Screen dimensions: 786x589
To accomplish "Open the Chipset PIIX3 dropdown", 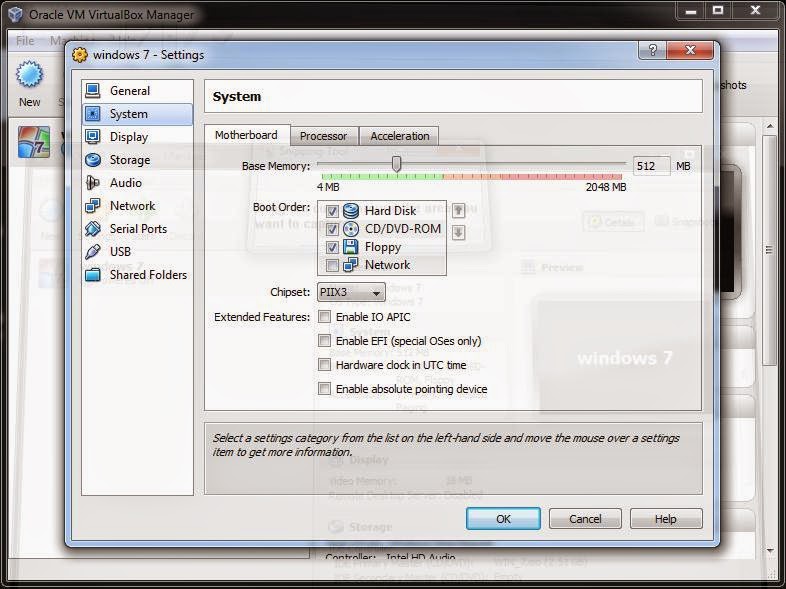I will point(351,292).
